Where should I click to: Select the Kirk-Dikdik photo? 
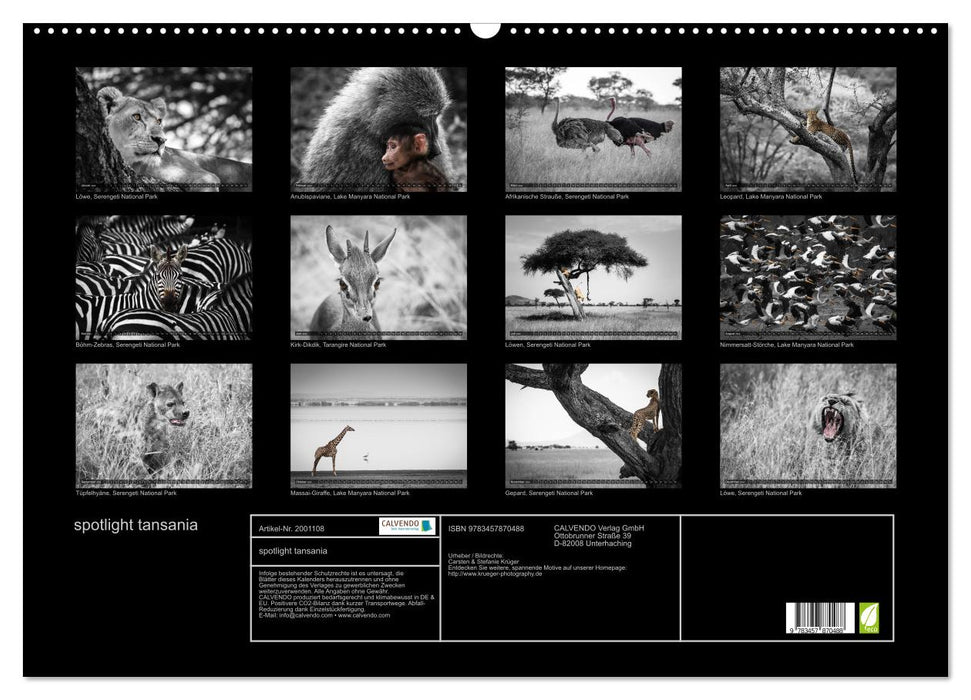(378, 277)
